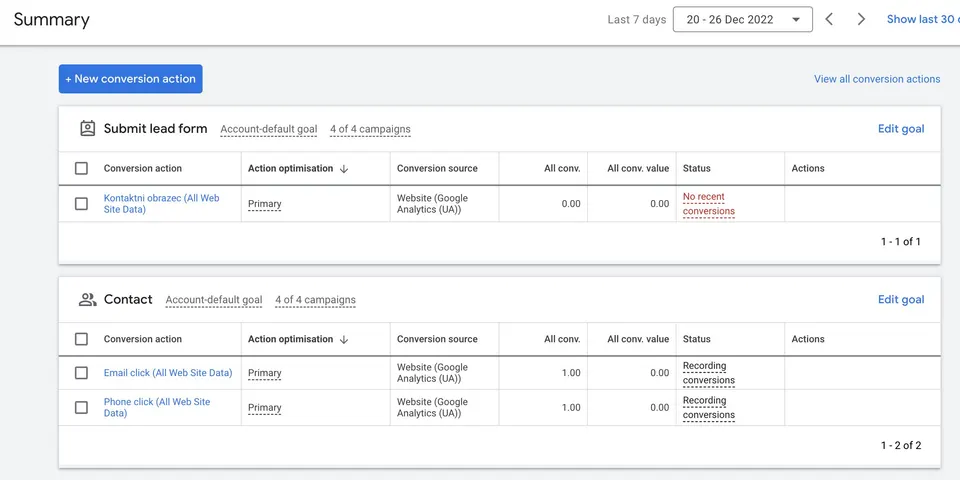960x480 pixels.
Task: Click sort arrow in Submit lead form table
Action: (x=344, y=168)
